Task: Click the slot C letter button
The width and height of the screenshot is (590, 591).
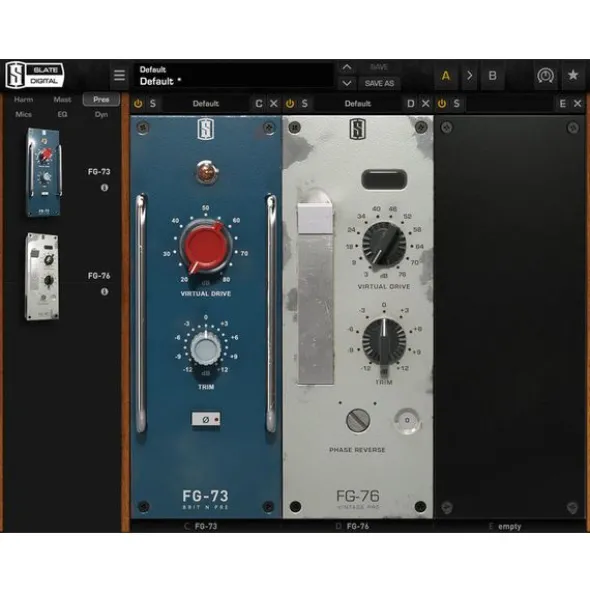Action: [x=259, y=104]
